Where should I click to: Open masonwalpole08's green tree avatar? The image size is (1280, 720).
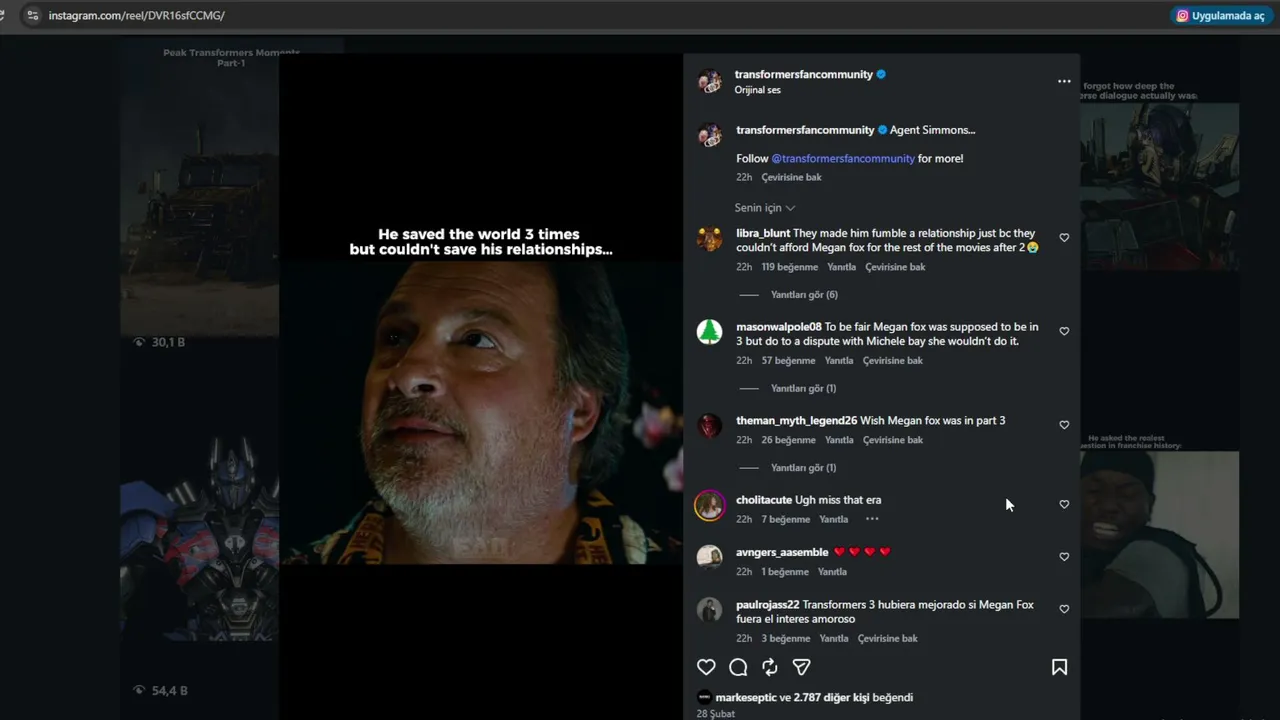click(710, 332)
